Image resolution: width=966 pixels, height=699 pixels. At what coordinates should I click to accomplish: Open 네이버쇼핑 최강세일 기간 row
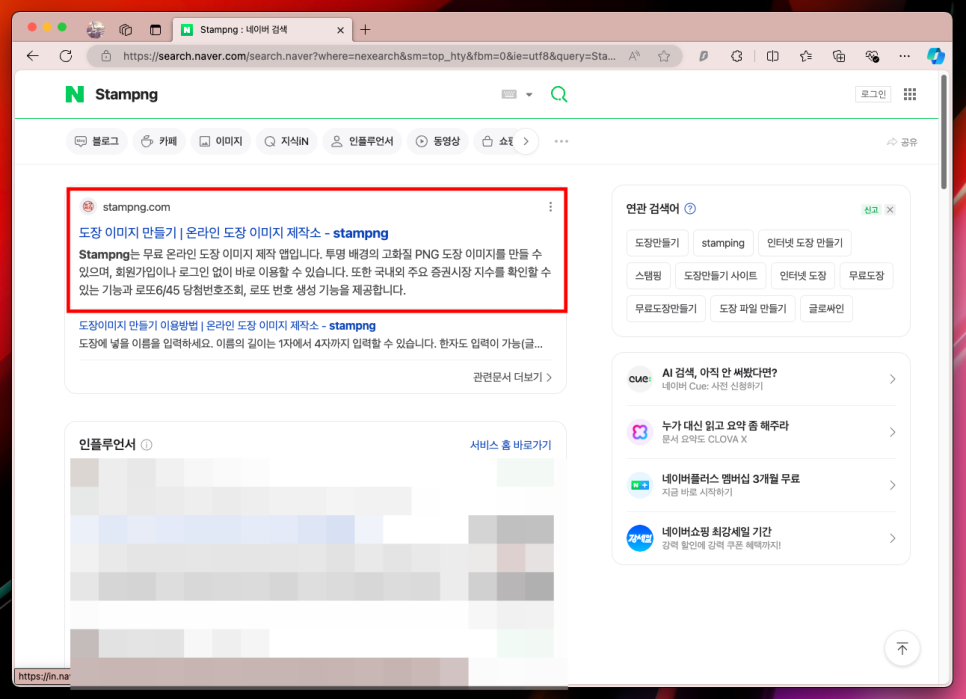coord(761,538)
